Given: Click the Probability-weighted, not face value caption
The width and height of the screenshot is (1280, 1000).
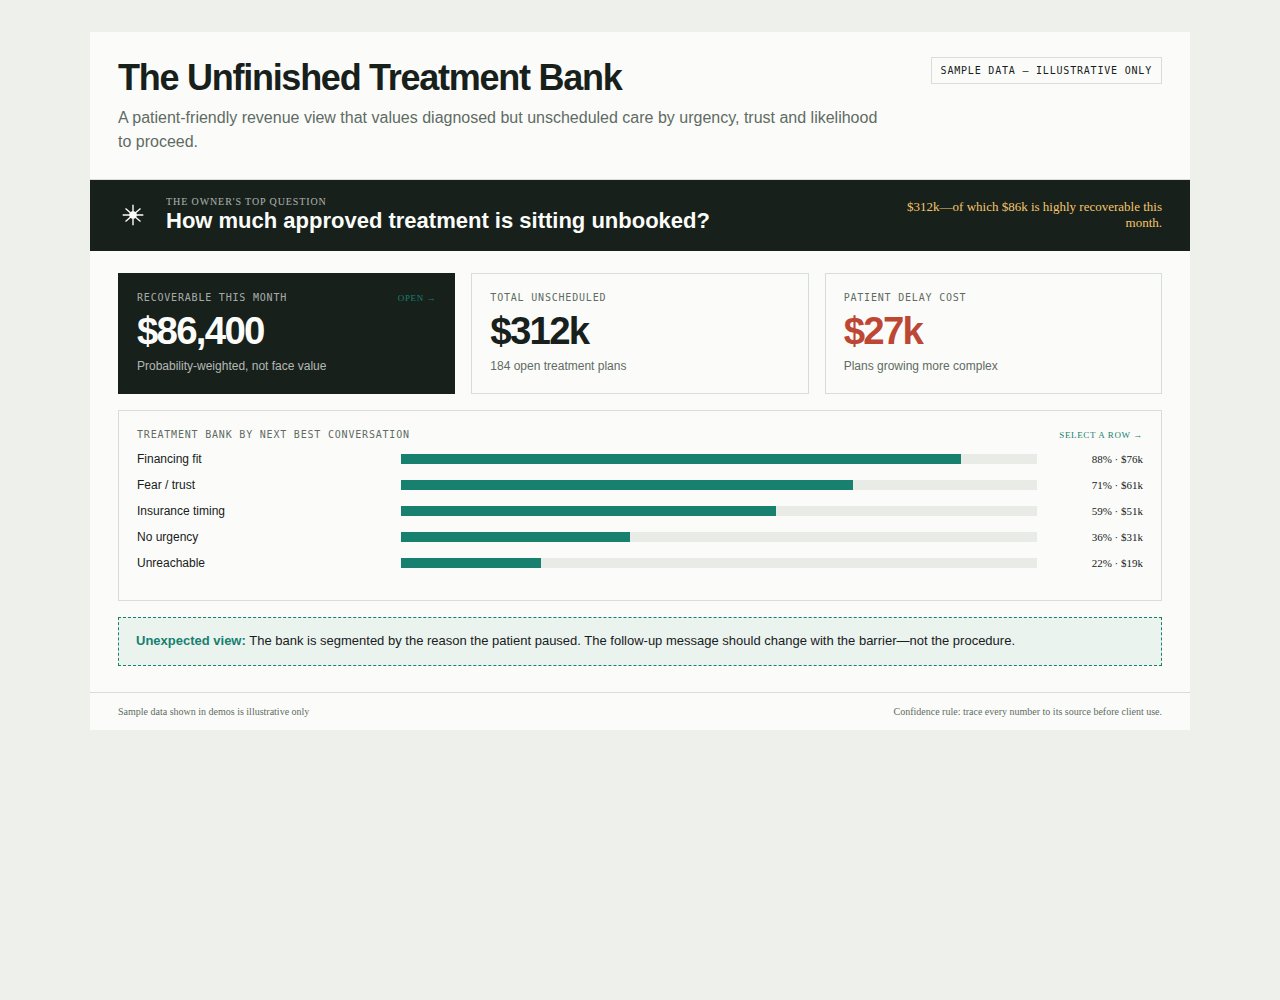Looking at the screenshot, I should [232, 366].
